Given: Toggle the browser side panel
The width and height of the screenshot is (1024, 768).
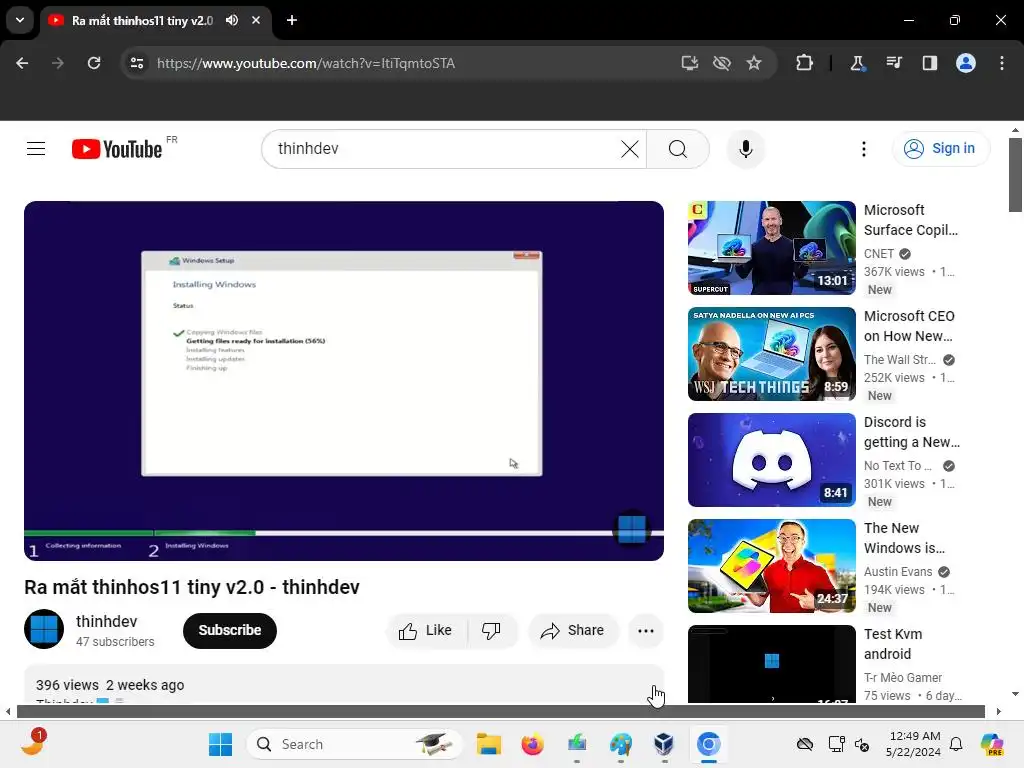Looking at the screenshot, I should pos(929,63).
